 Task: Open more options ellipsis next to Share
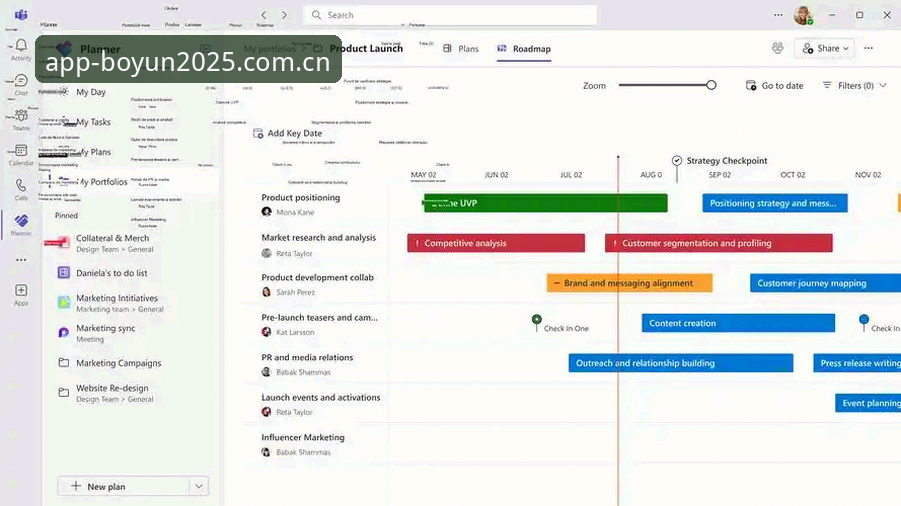coord(868,48)
